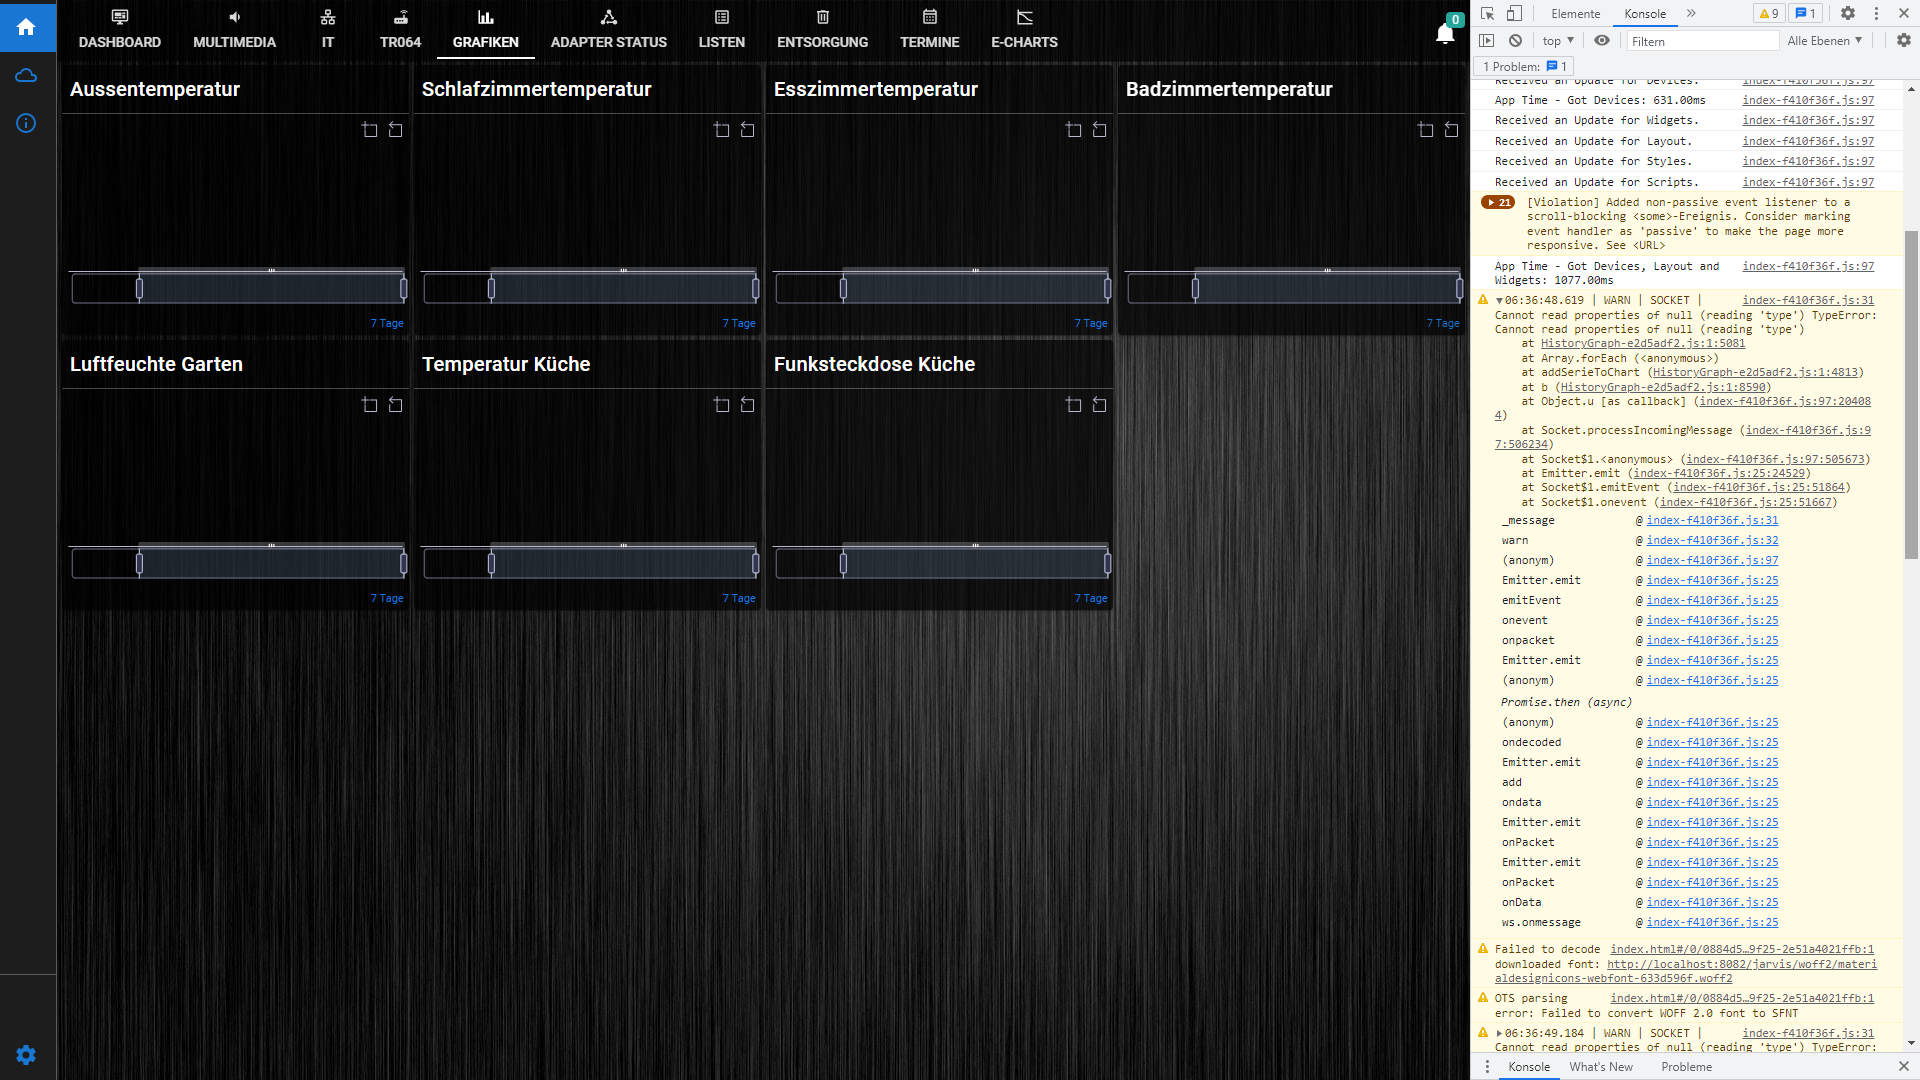Switch to the MULTIMEDIA tab
This screenshot has width=1920, height=1080.
[235, 28]
